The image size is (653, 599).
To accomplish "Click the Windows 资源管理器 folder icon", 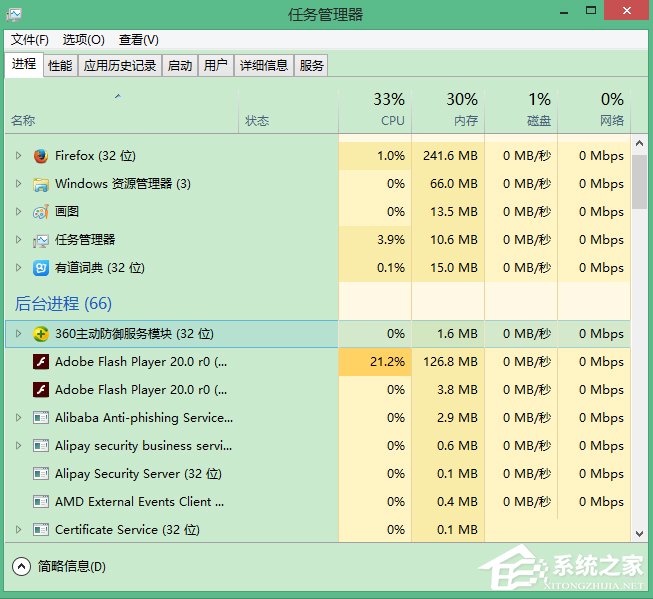I will point(41,184).
